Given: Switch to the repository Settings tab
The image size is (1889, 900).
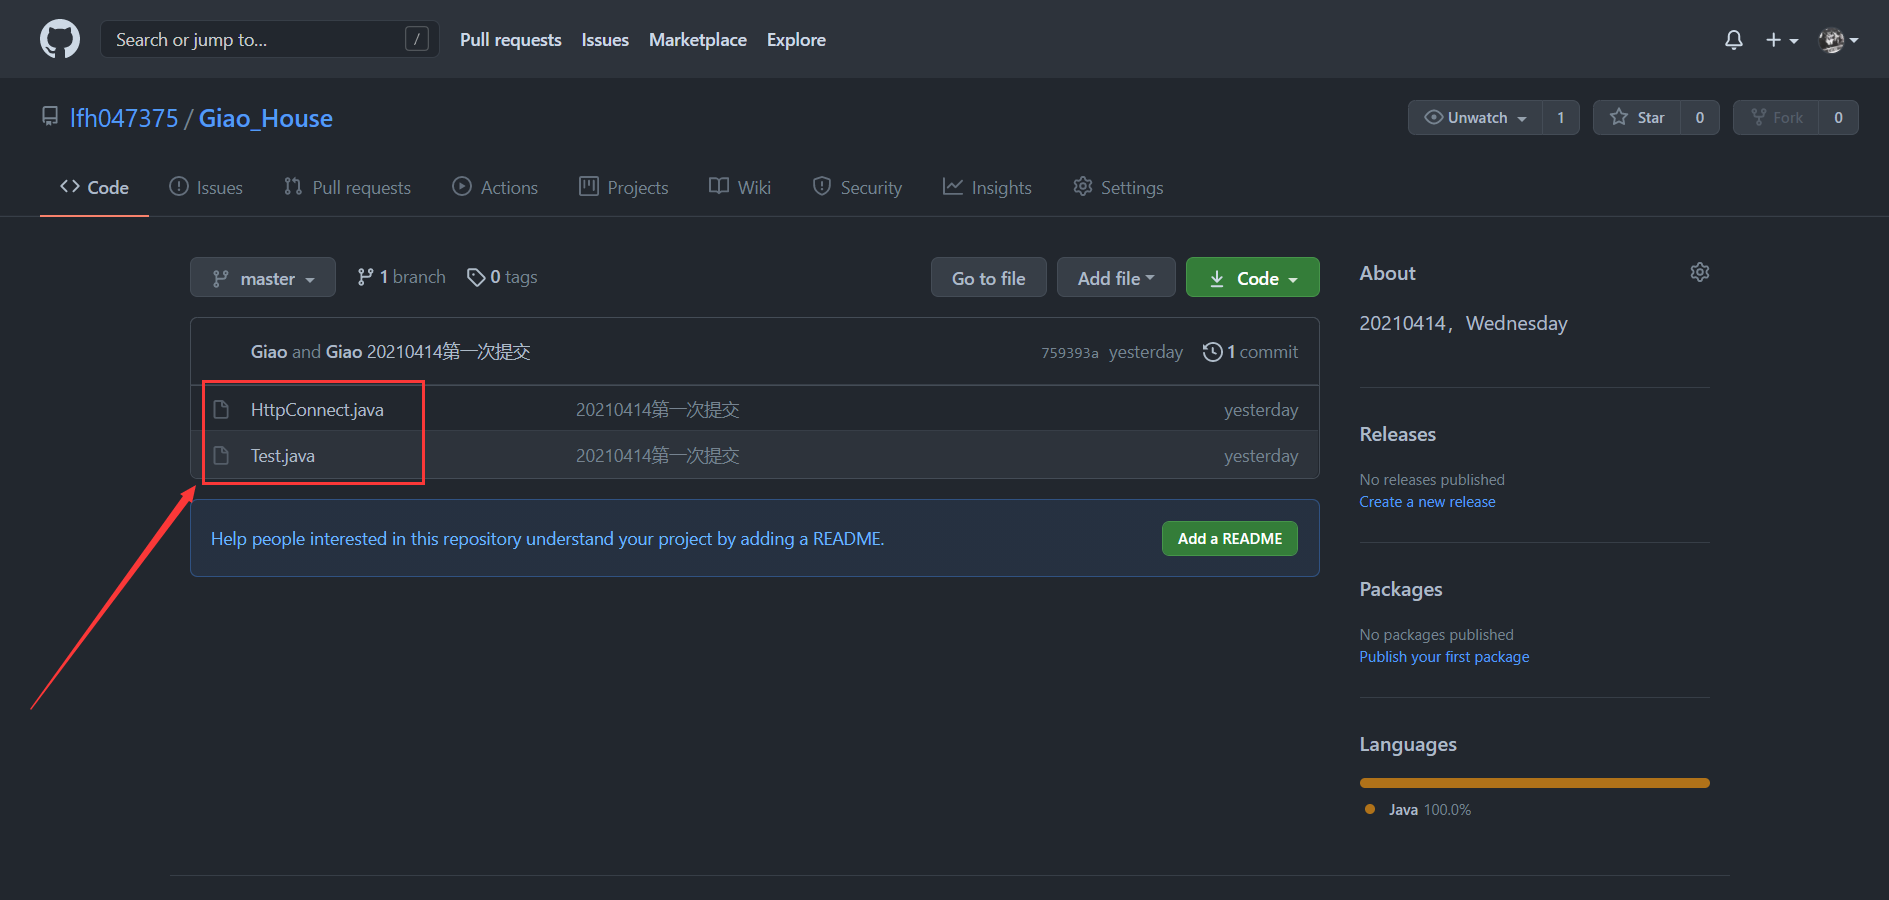Looking at the screenshot, I should point(1118,187).
